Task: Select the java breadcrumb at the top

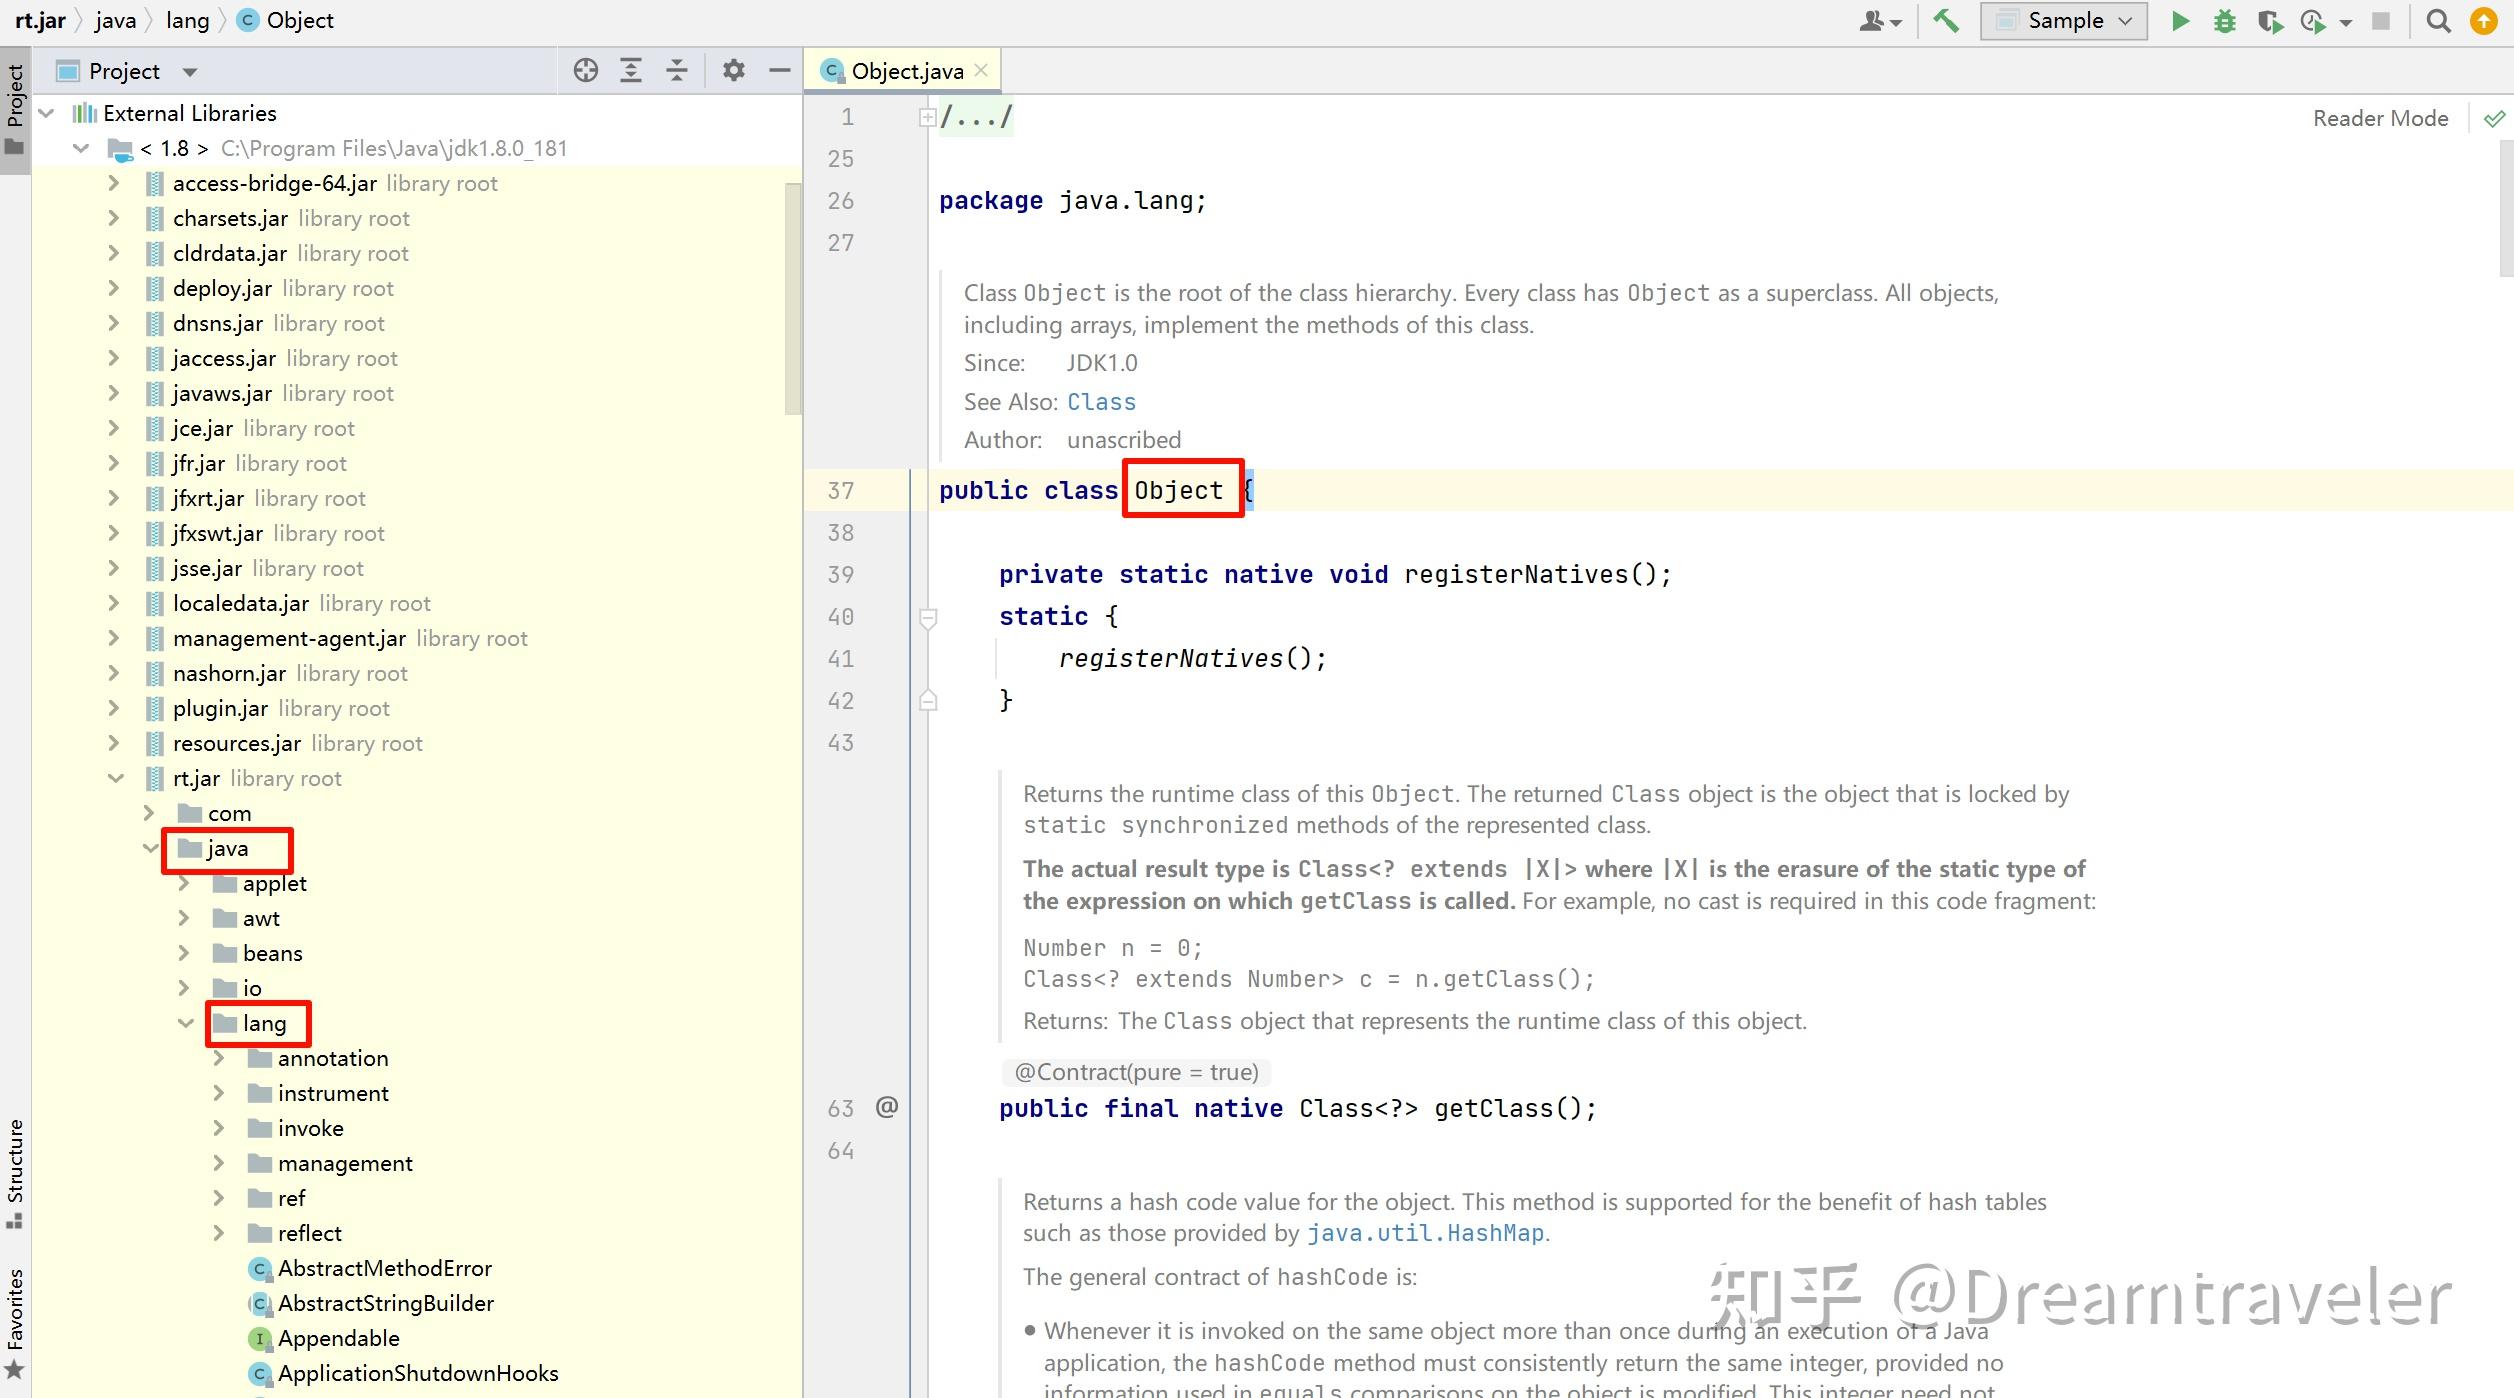Action: tap(114, 20)
